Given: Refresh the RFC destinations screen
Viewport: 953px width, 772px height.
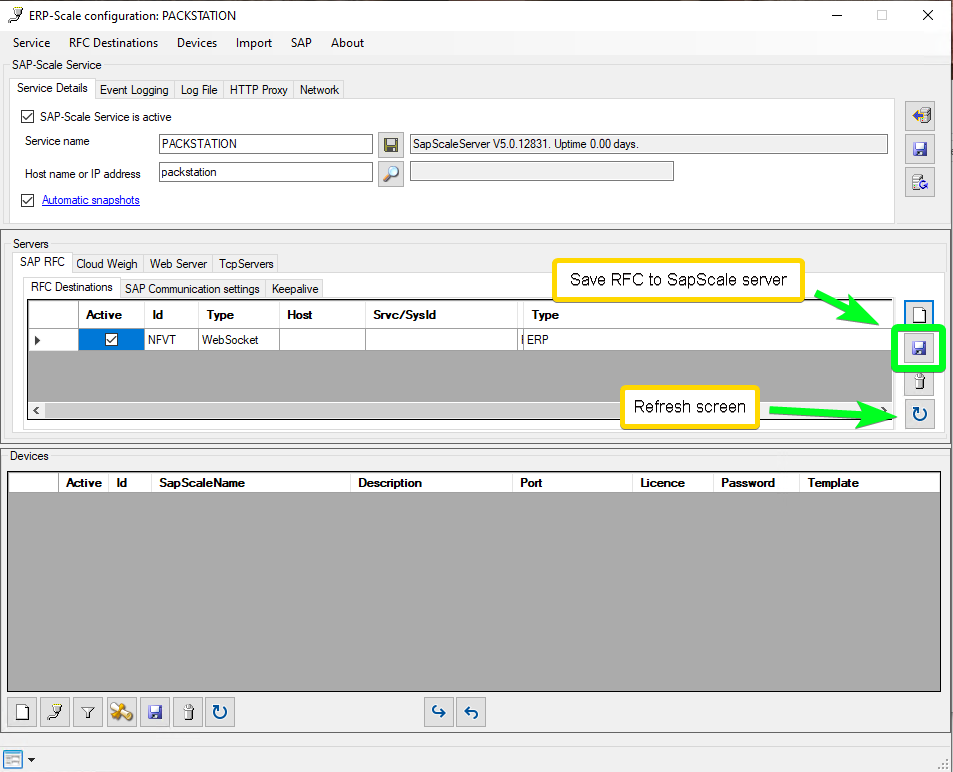Looking at the screenshot, I should pos(919,413).
